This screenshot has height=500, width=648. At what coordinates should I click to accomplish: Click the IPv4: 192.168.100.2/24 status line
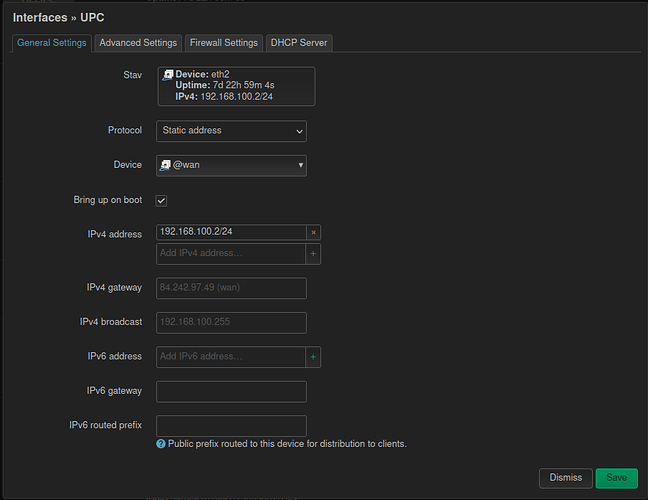click(224, 97)
